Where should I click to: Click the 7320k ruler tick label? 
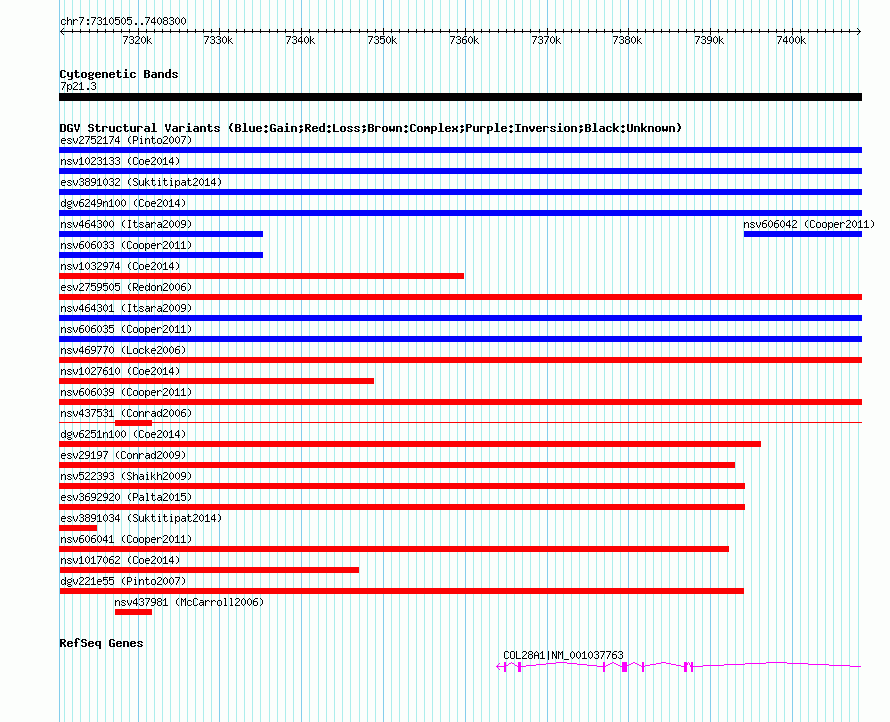(x=137, y=40)
